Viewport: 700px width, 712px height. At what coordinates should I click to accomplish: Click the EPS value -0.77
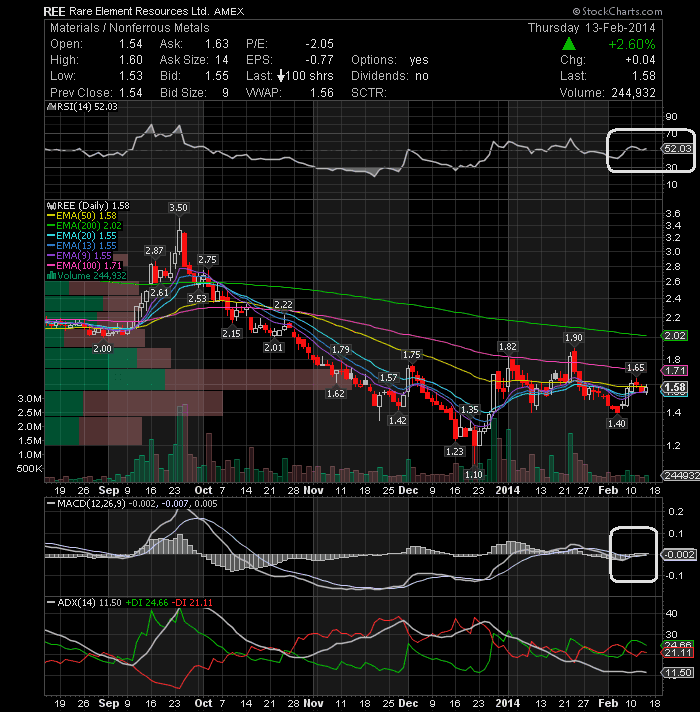319,60
